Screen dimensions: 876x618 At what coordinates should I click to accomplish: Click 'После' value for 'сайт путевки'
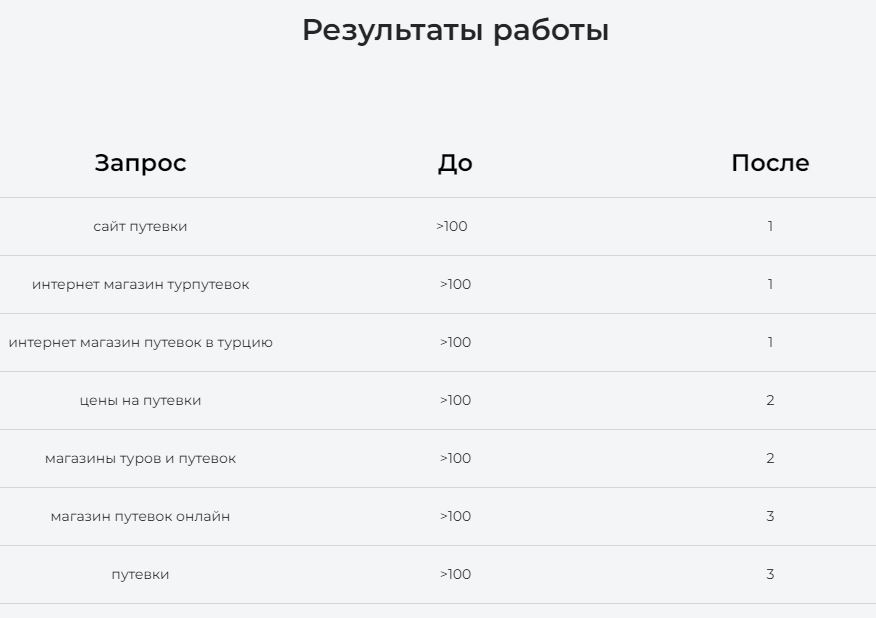(x=770, y=226)
